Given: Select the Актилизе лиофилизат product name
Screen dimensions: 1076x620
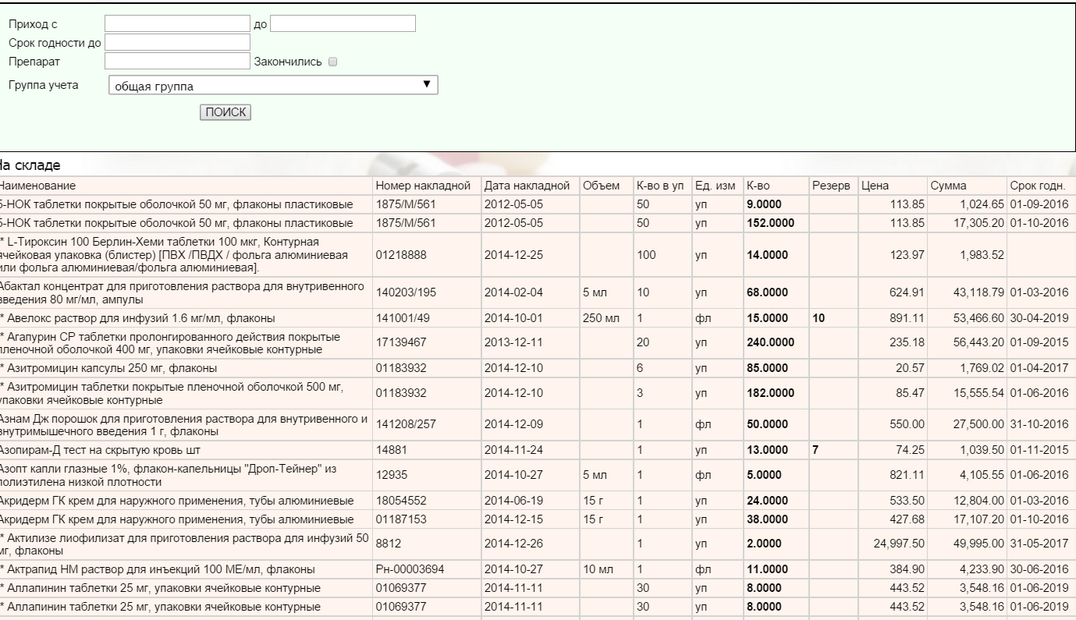Looking at the screenshot, I should [x=185, y=544].
